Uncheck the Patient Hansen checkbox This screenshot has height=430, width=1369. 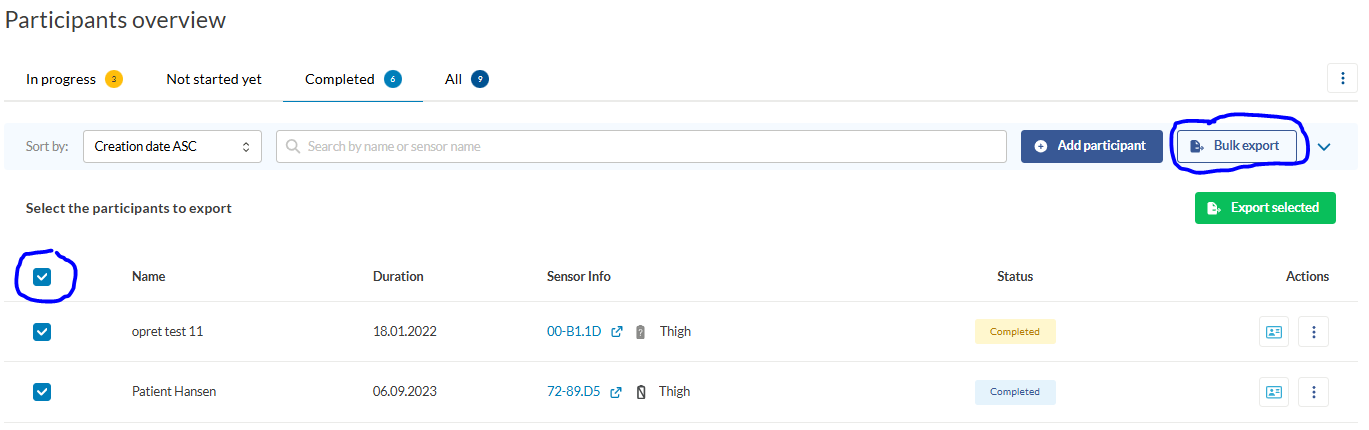pyautogui.click(x=42, y=392)
